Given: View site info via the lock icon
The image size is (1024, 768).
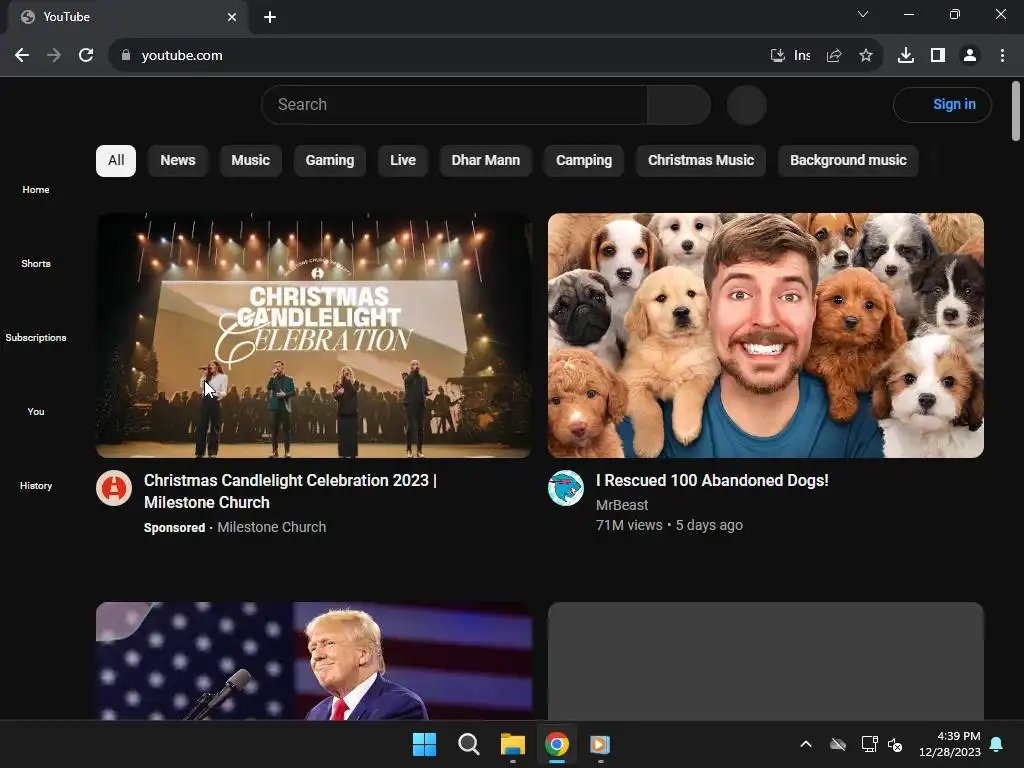Looking at the screenshot, I should pos(126,56).
